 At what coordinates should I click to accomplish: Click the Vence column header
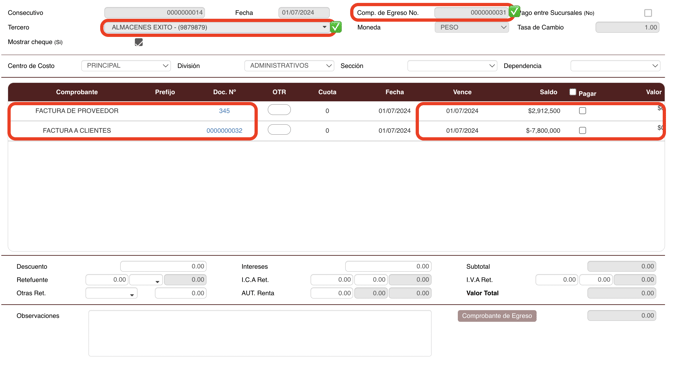(x=462, y=92)
